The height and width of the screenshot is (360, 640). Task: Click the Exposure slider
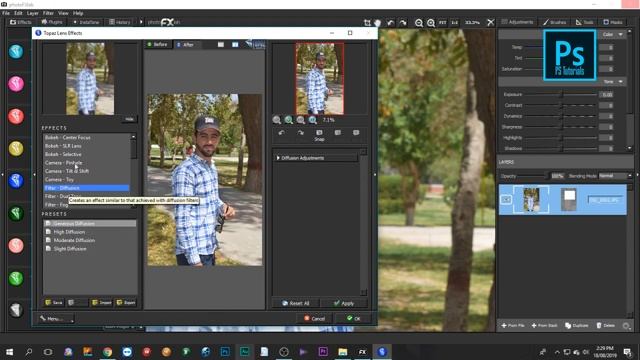click(561, 94)
